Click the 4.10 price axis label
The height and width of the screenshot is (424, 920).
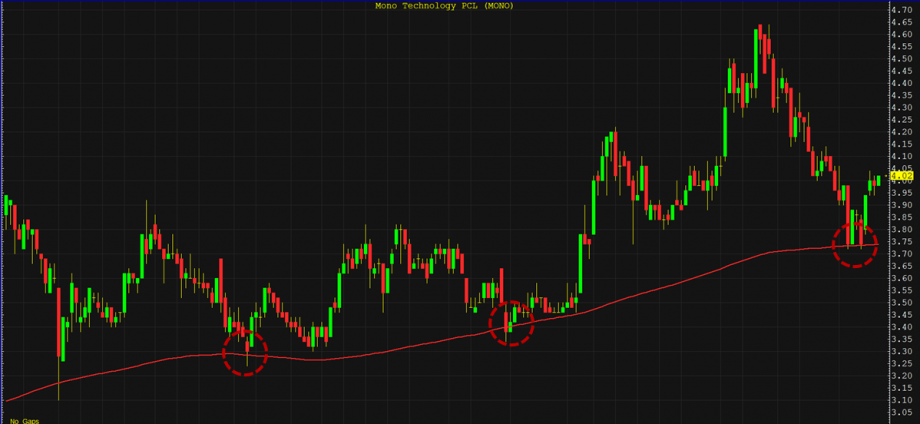[x=902, y=157]
